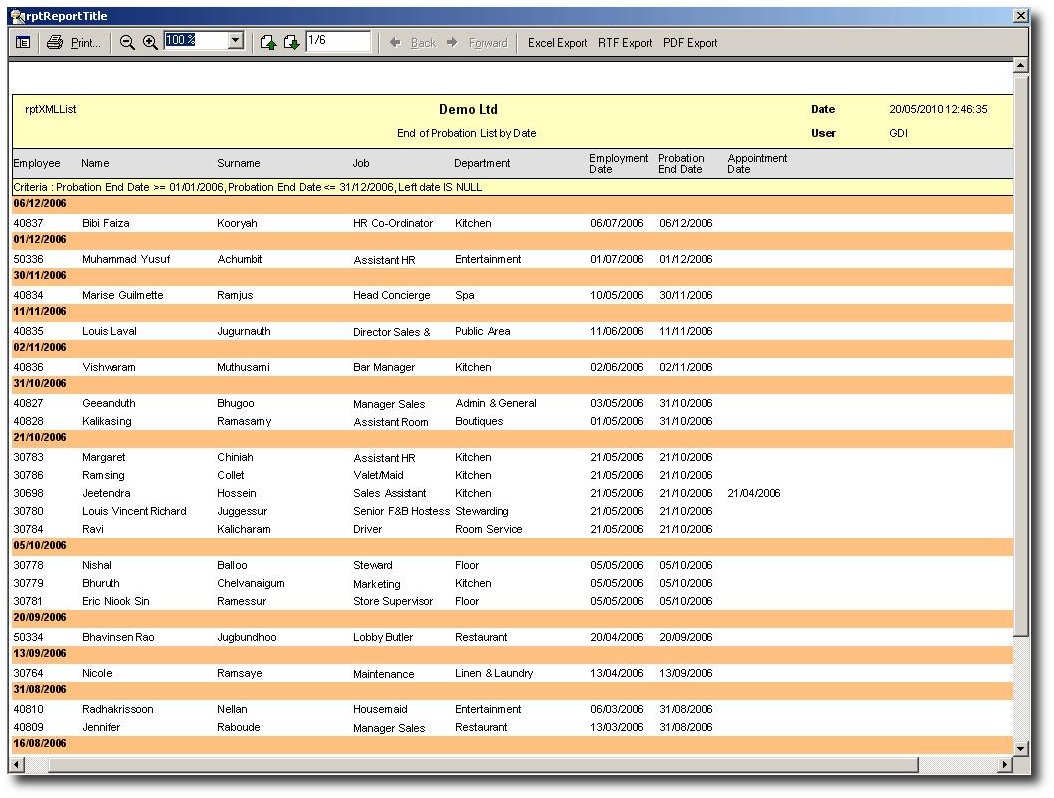Viewport: 1054px width, 798px height.
Task: Export the report with Excel Export
Action: click(557, 43)
